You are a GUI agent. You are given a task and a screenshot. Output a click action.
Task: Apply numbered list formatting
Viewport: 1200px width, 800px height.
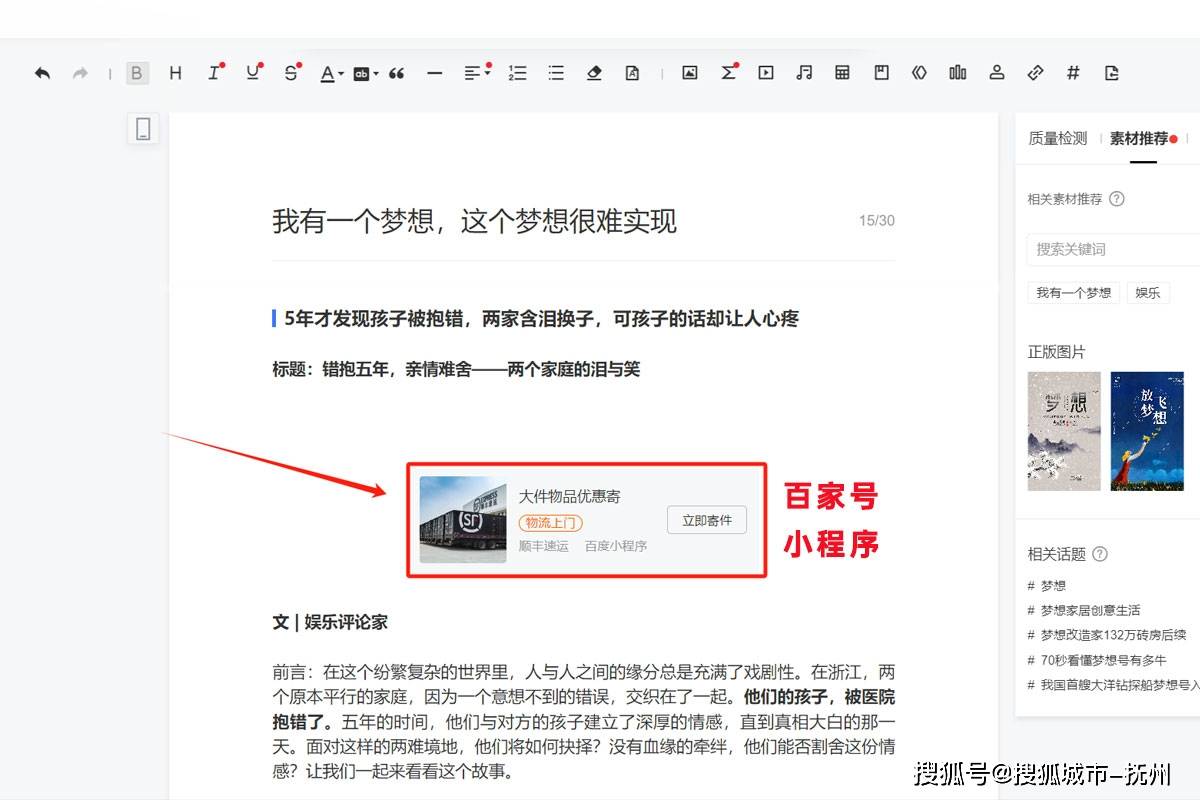[x=517, y=73]
